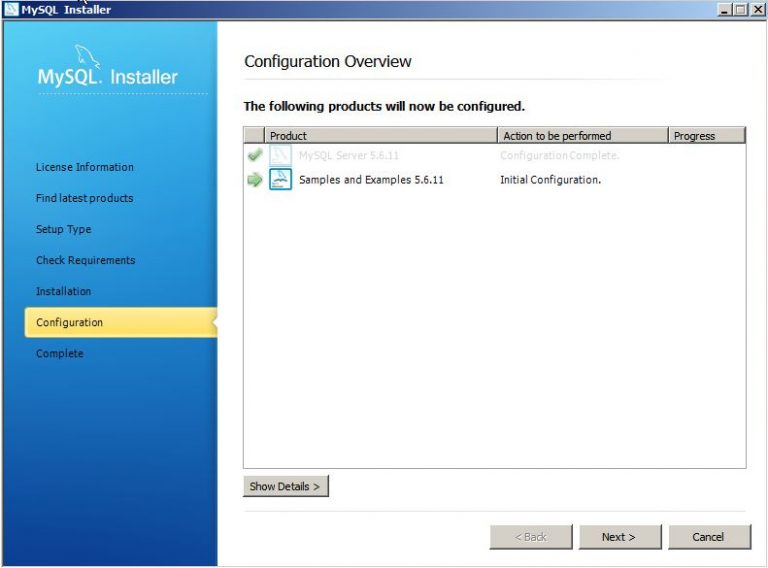Open Installation step in sidebar
Image resolution: width=768 pixels, height=568 pixels.
tap(64, 291)
